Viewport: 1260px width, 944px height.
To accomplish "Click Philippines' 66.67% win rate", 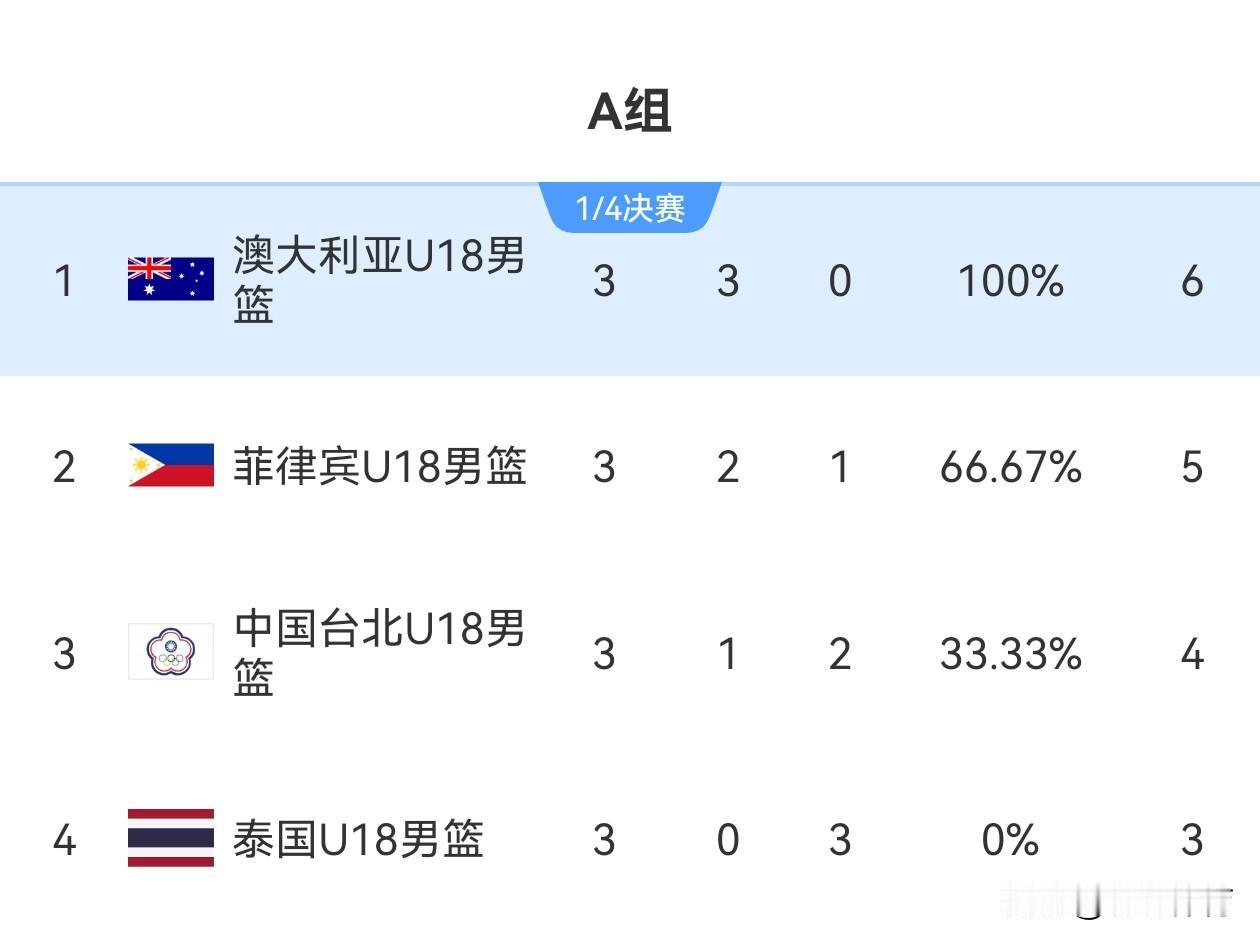I will point(1011,467).
